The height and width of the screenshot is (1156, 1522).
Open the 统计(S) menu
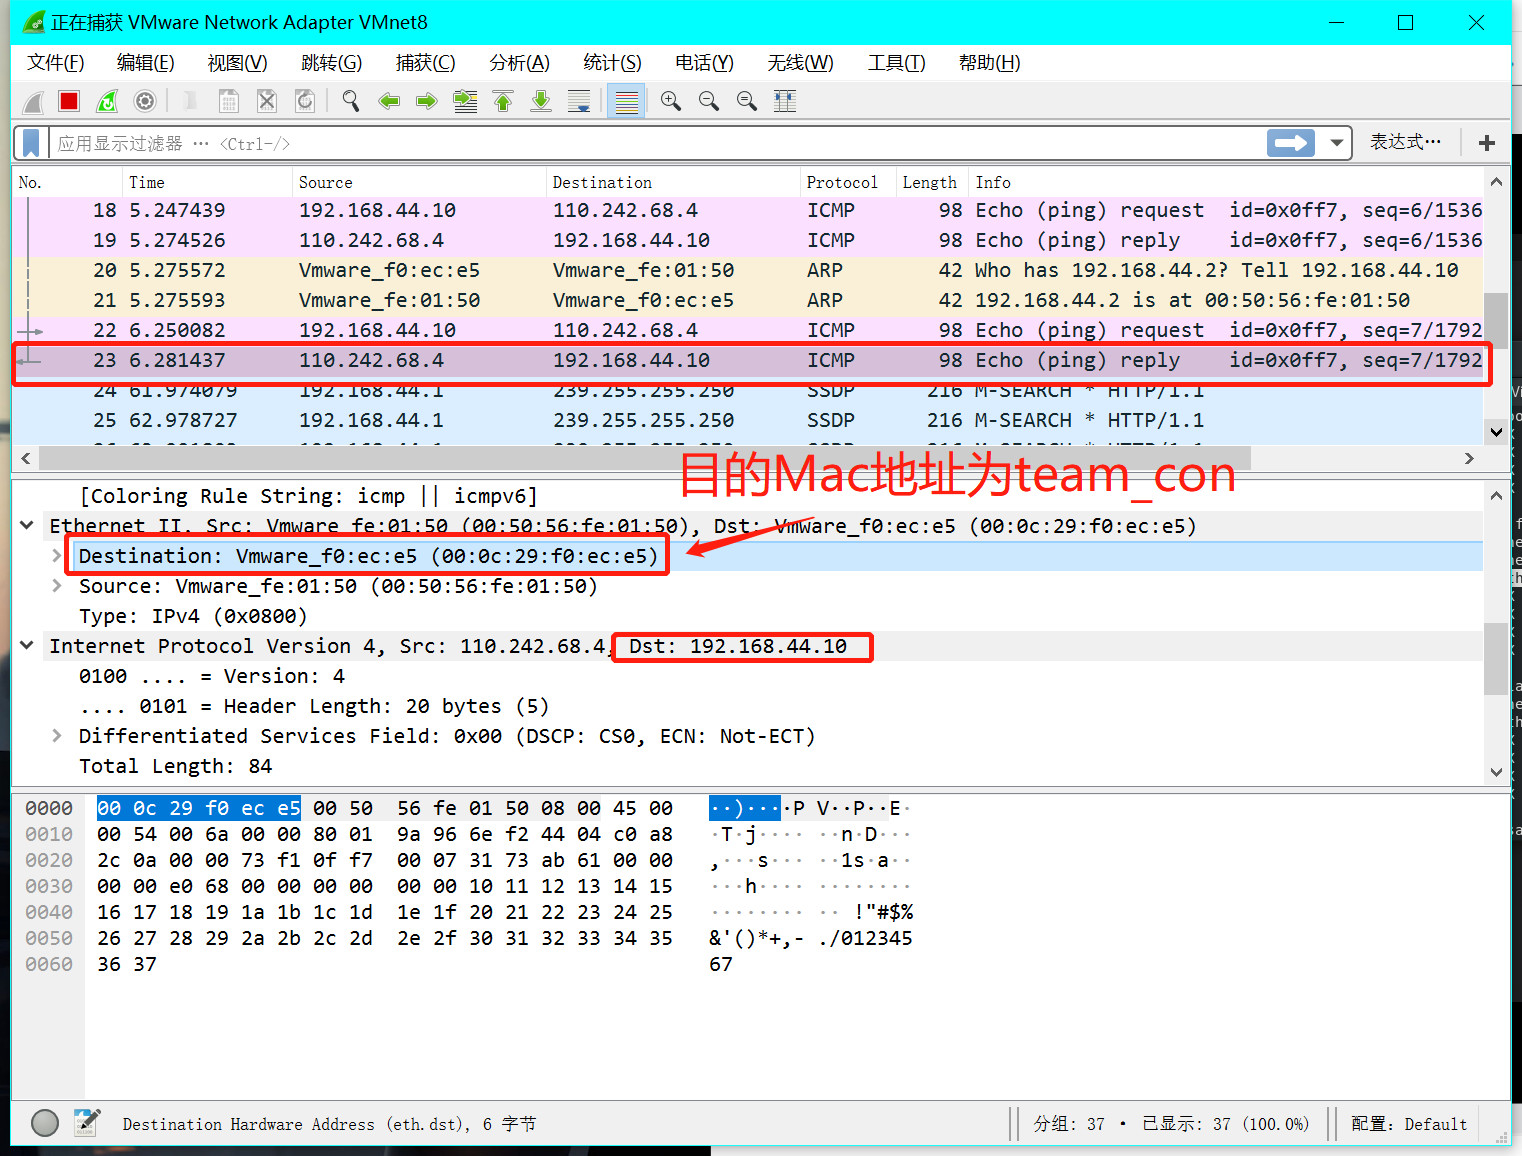coord(612,62)
